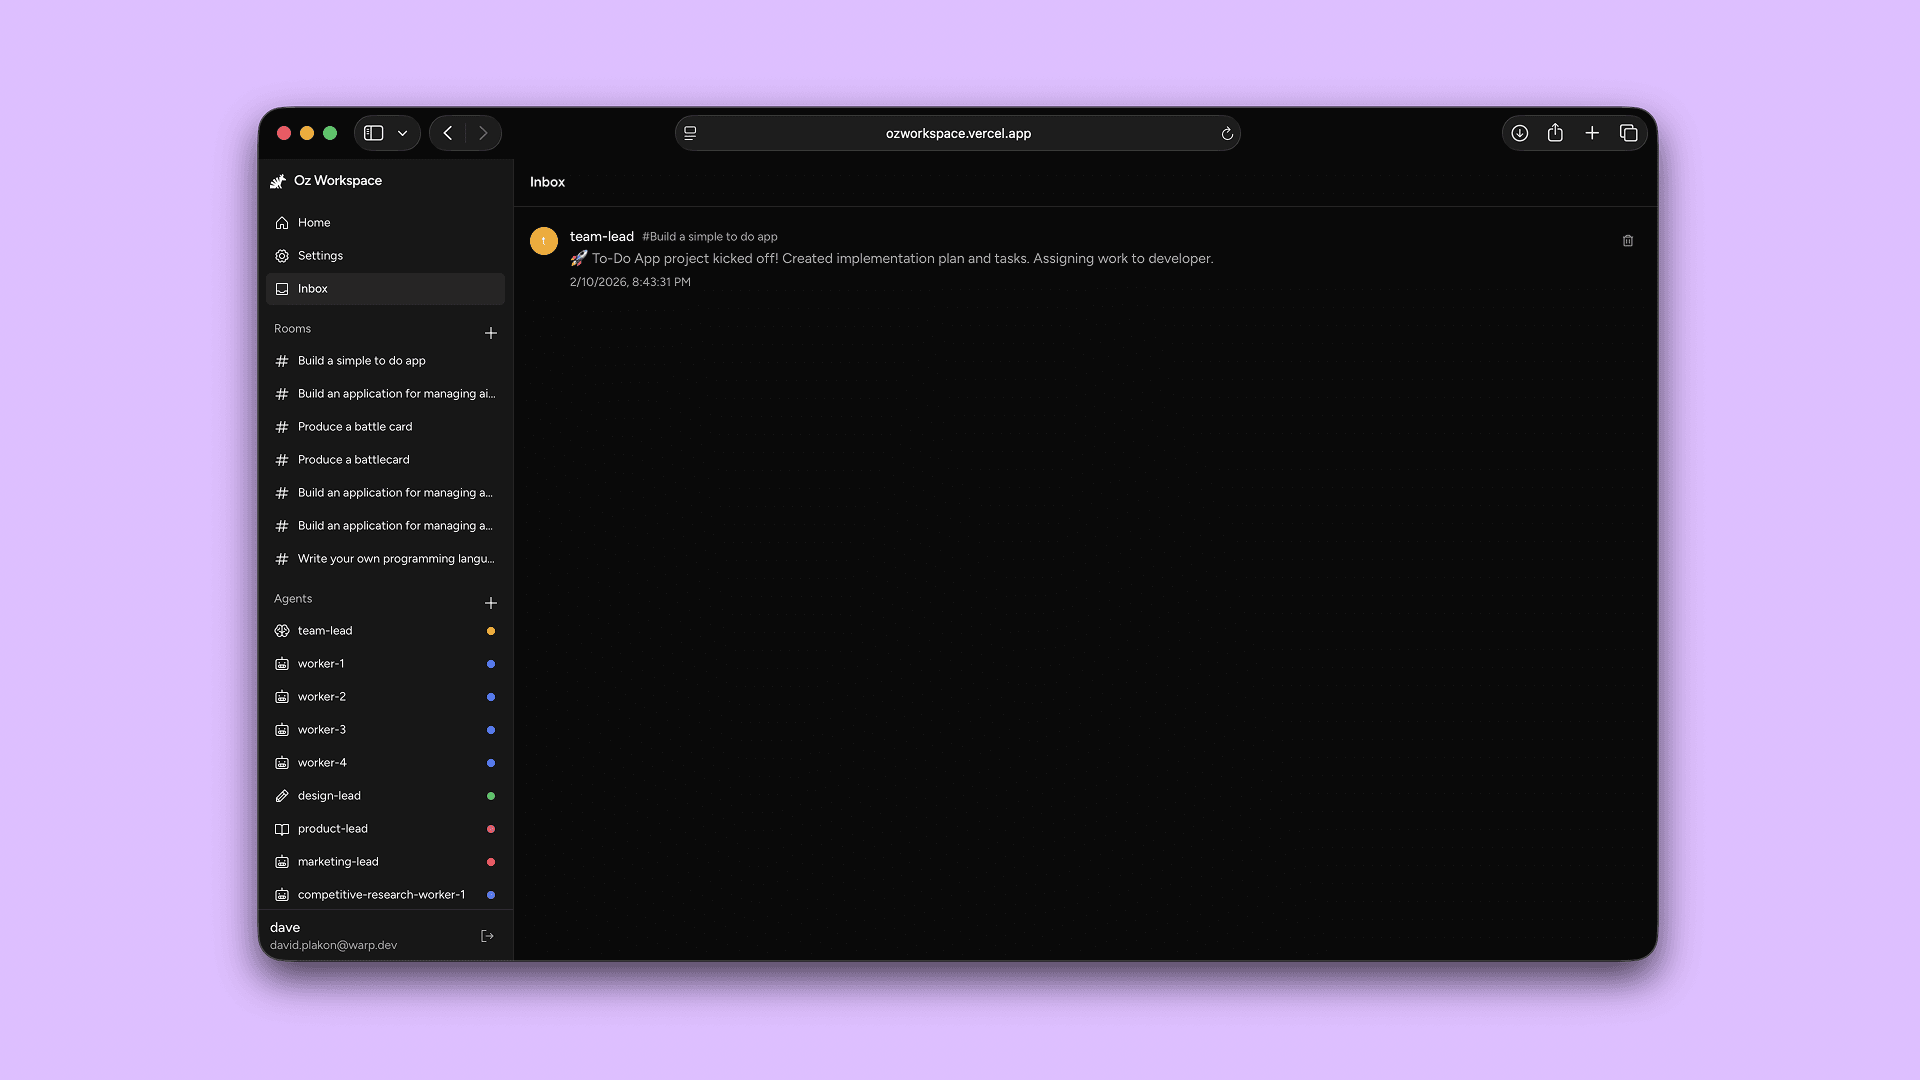This screenshot has width=1920, height=1080.
Task: Click the blue status dot next to worker-2
Action: [x=490, y=697]
